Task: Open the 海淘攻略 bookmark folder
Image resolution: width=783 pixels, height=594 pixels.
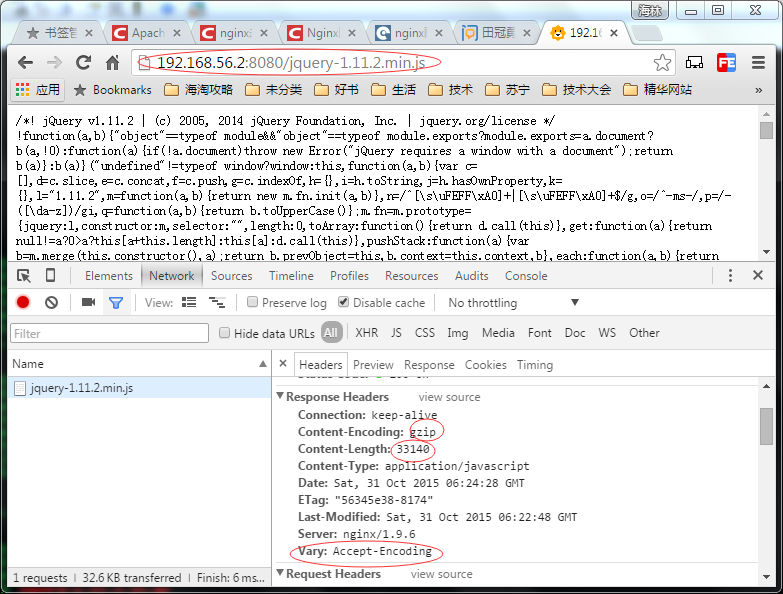Action: click(x=199, y=90)
